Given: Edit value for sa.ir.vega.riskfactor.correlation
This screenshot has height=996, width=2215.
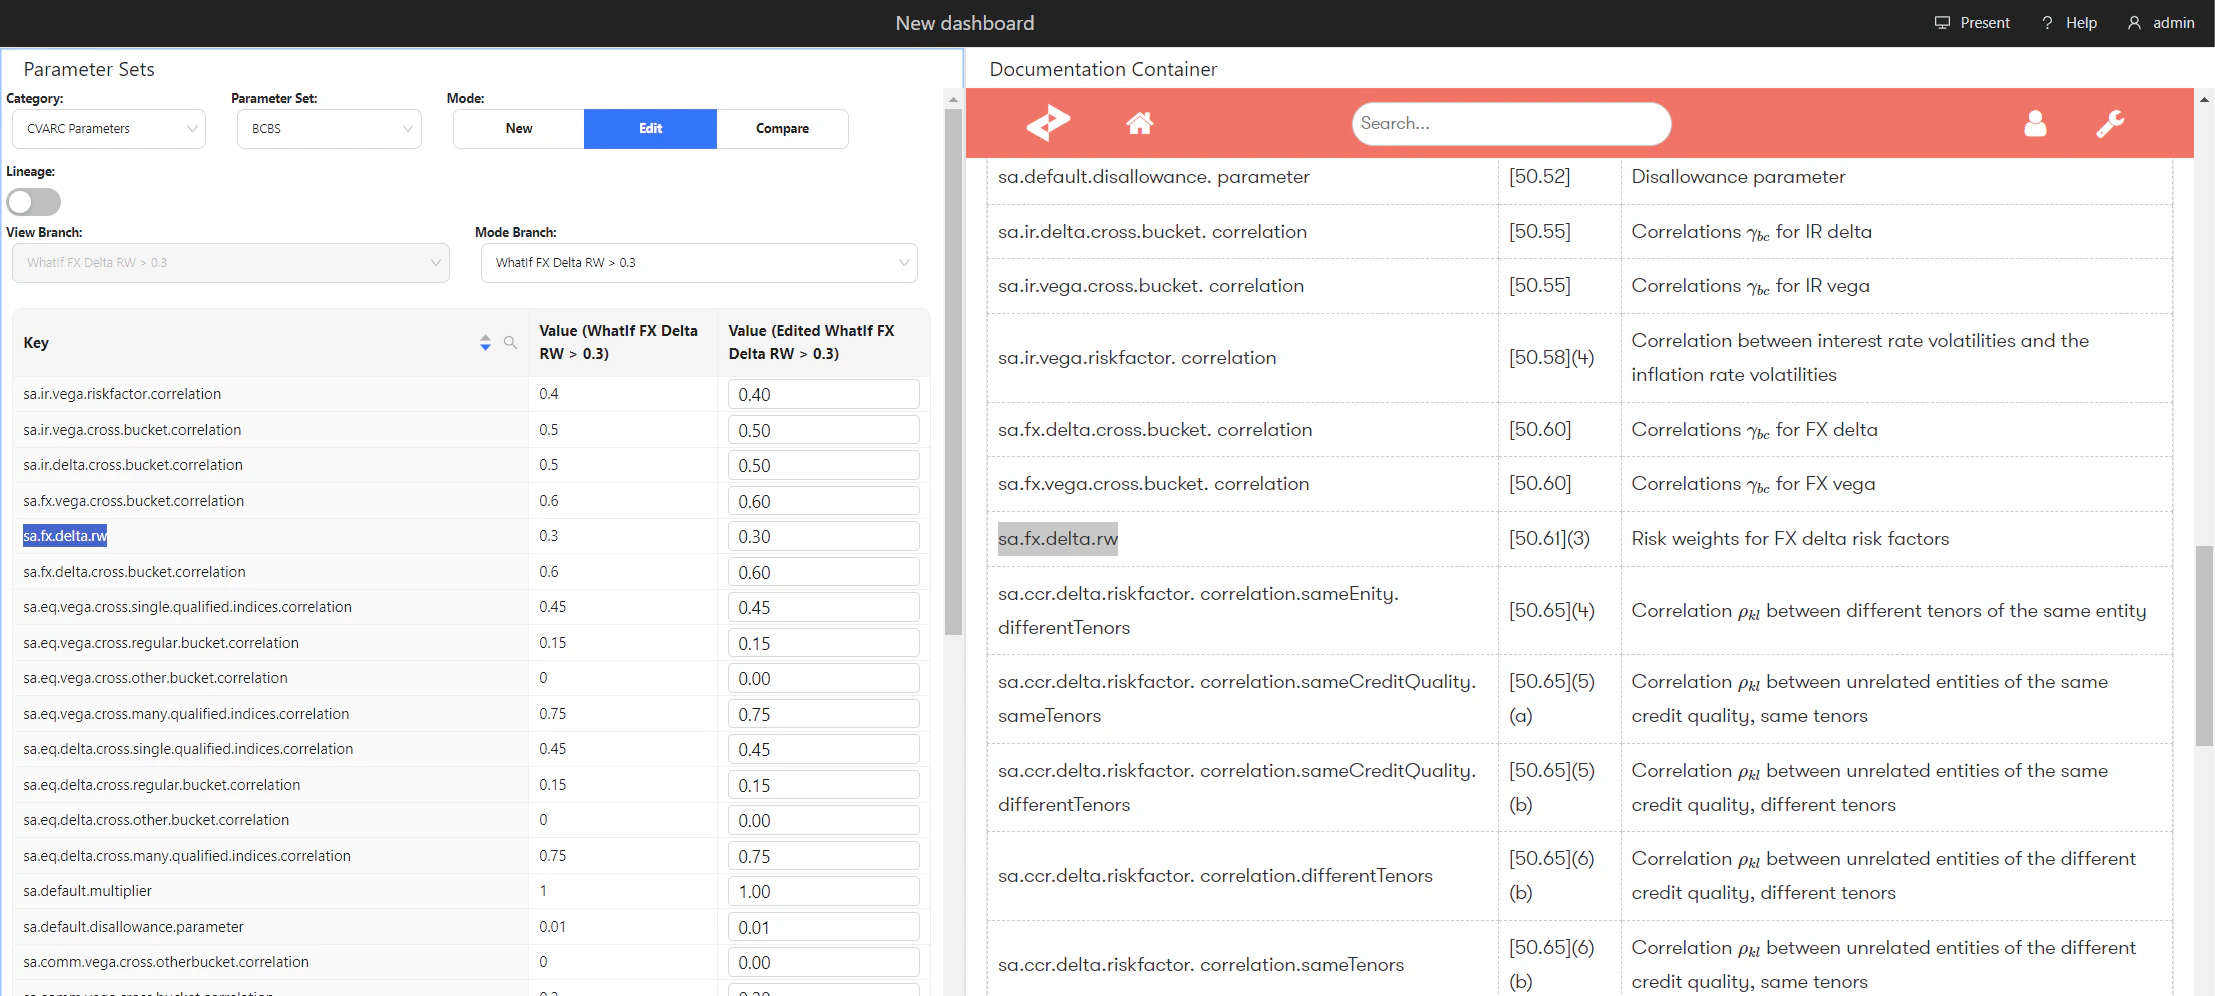Looking at the screenshot, I should click(x=823, y=394).
